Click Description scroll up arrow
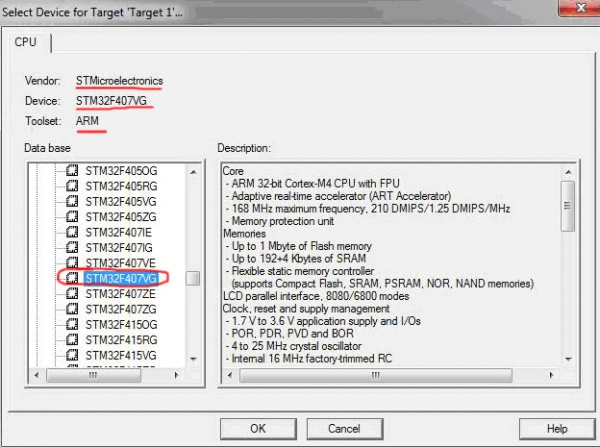Screen dimensions: 600x448 coord(568,172)
